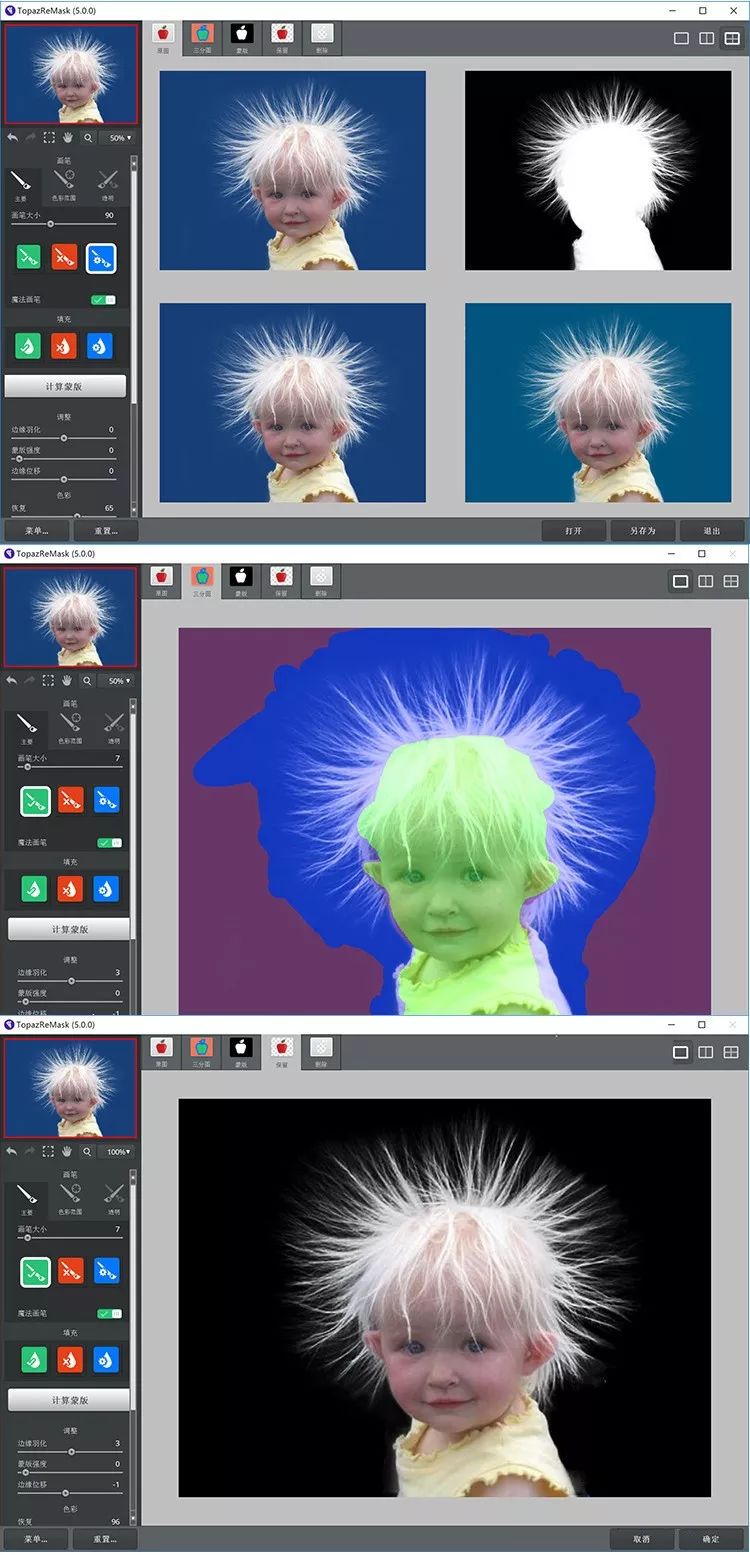
Task: Turn off 魔法画笔 switch in bottom window
Action: pos(108,1313)
